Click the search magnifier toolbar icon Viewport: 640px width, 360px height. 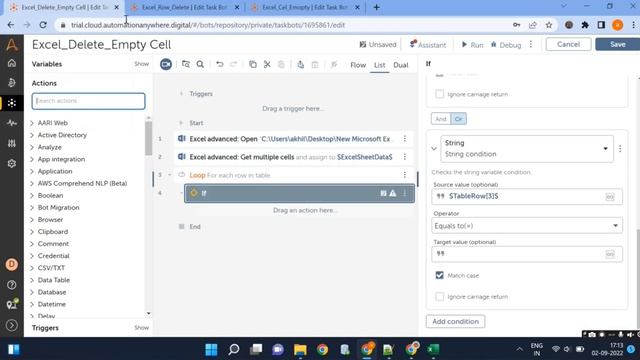point(200,64)
